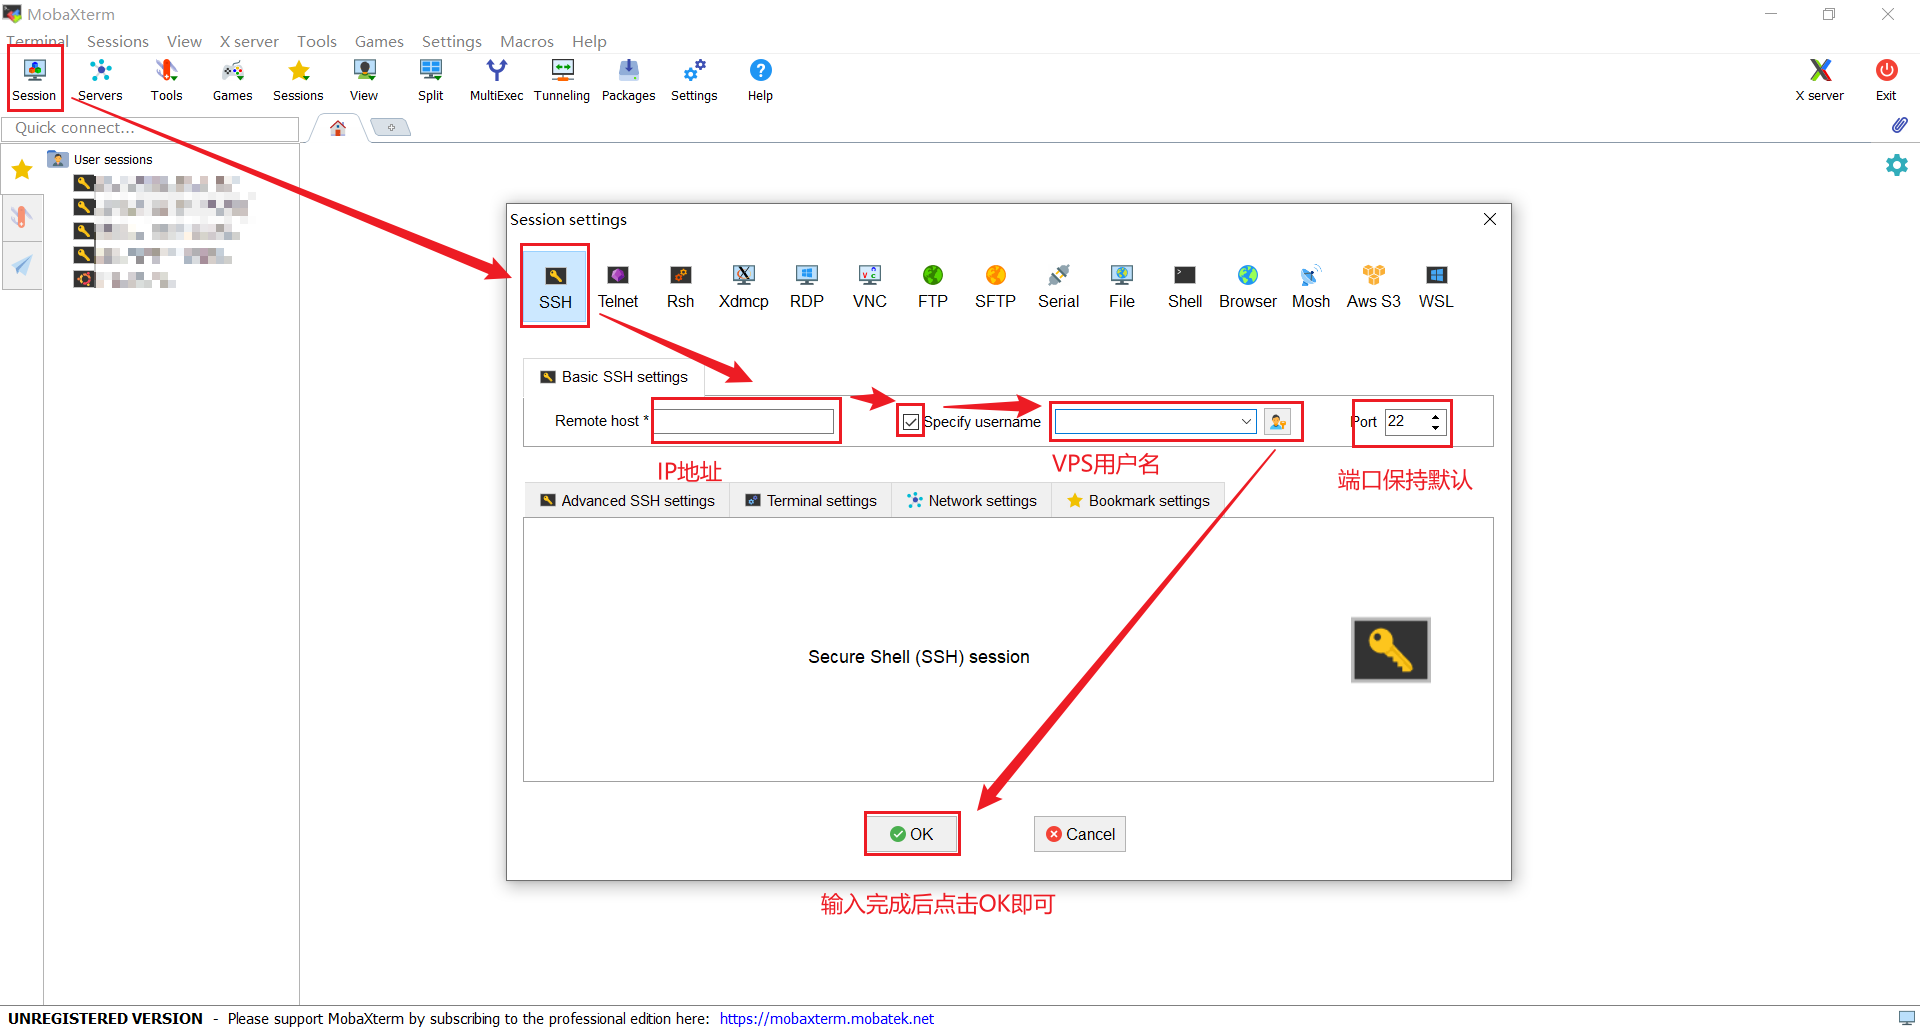This screenshot has width=1920, height=1030.
Task: Select the Rsh session type
Action: tap(681, 286)
